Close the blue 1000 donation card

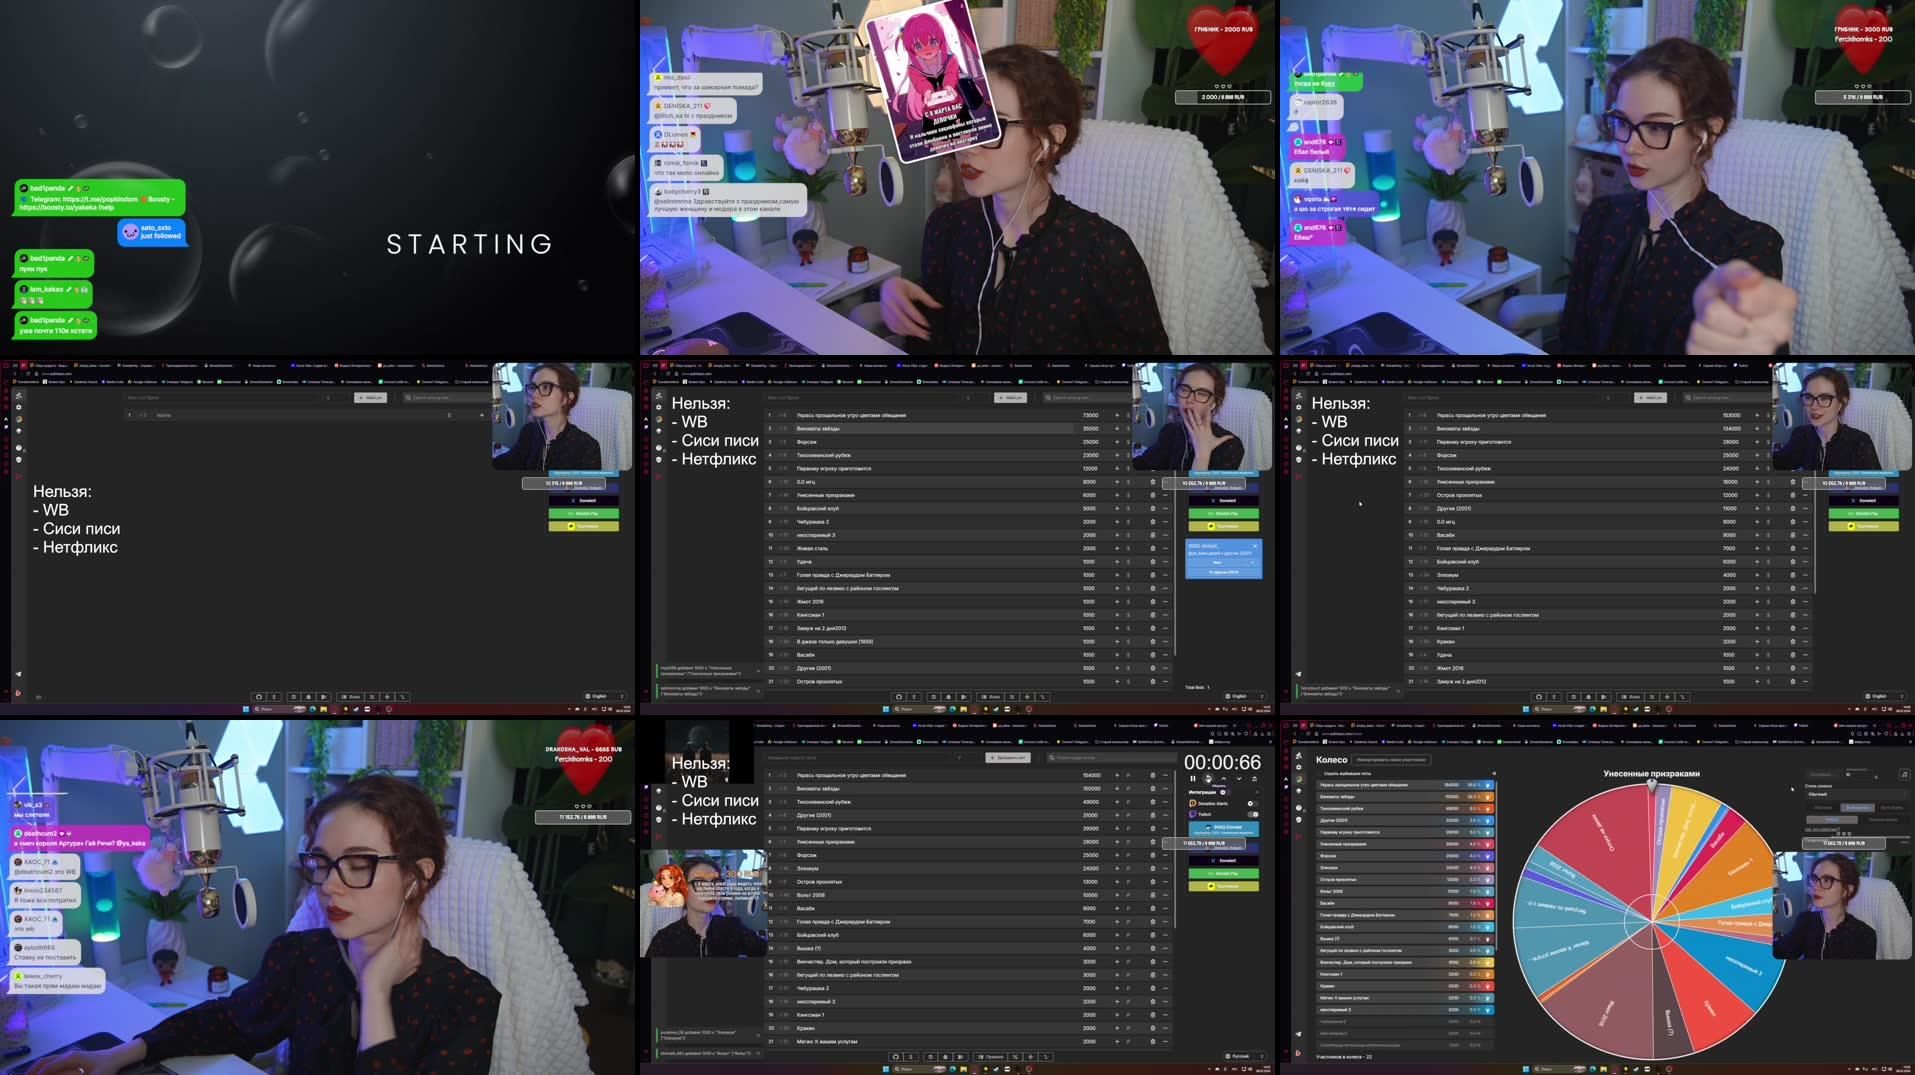[1255, 546]
